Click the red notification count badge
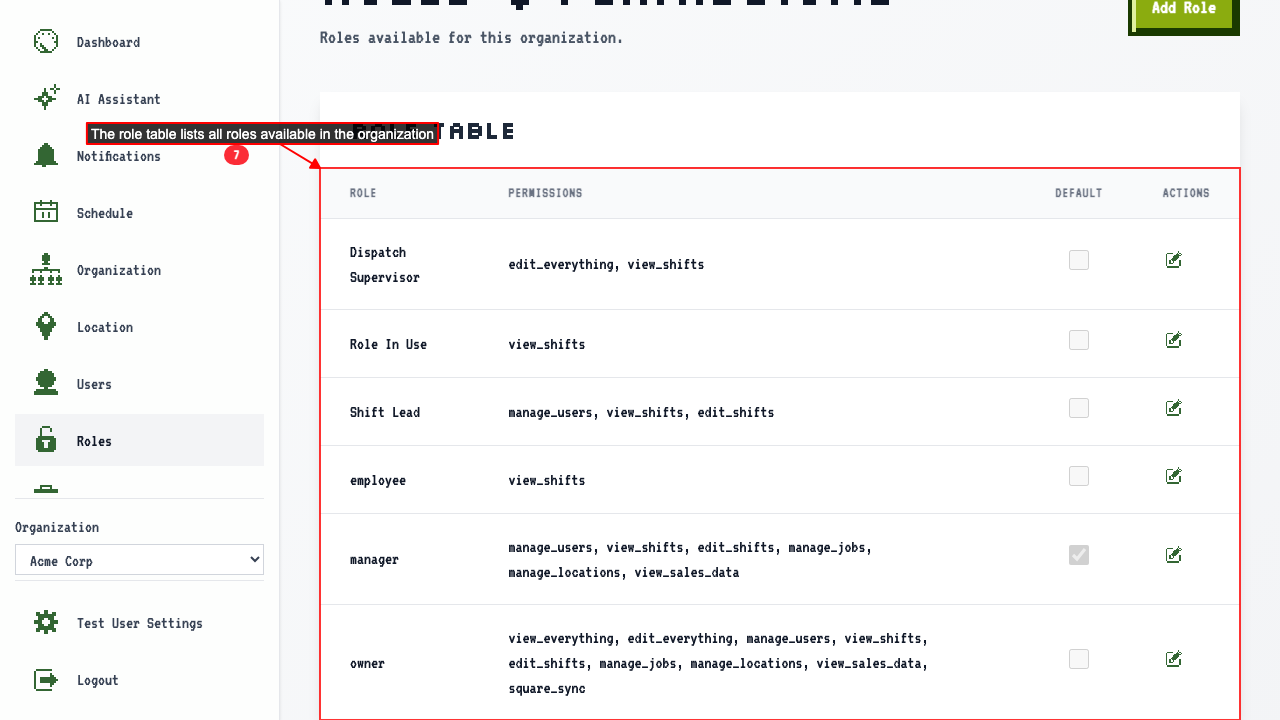 tap(236, 155)
